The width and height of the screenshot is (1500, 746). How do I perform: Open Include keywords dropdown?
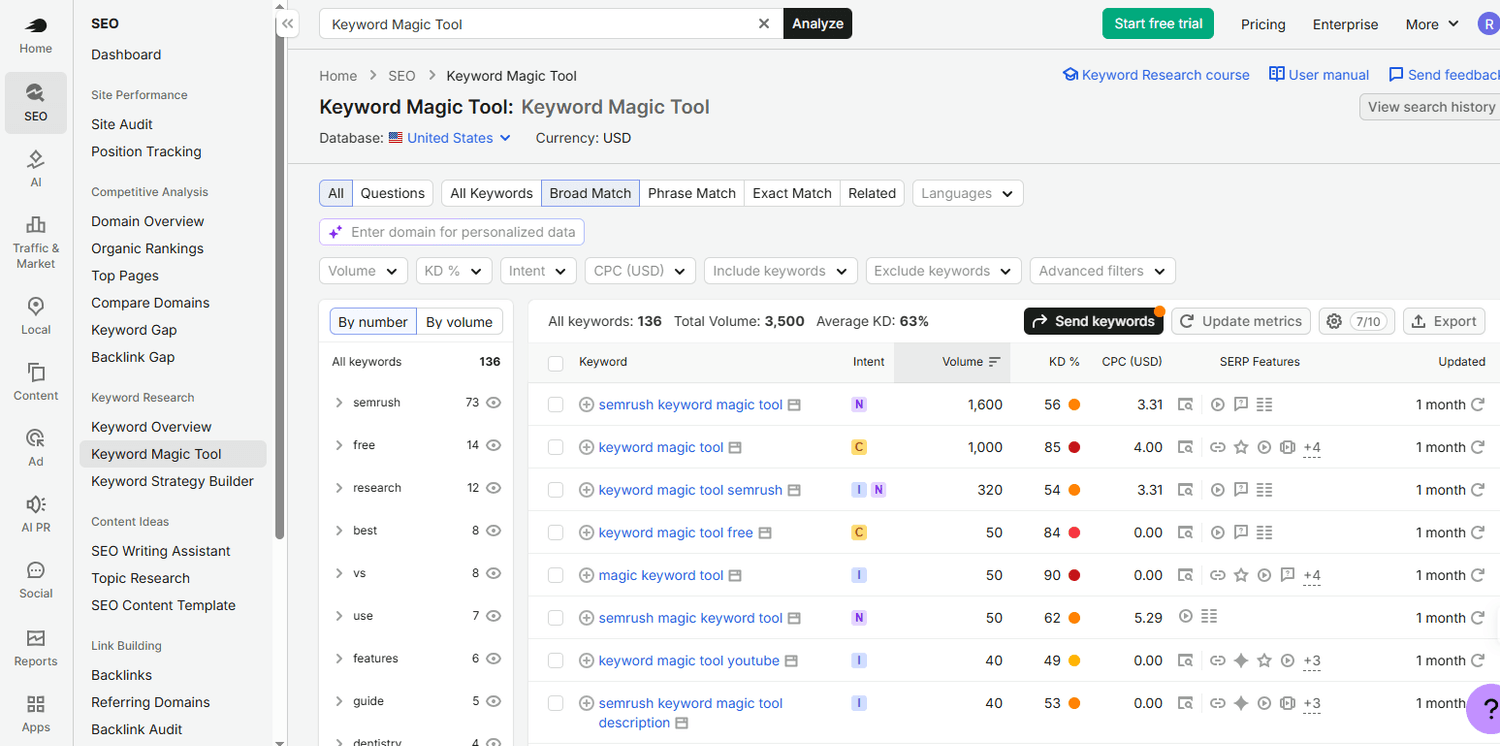tap(781, 271)
